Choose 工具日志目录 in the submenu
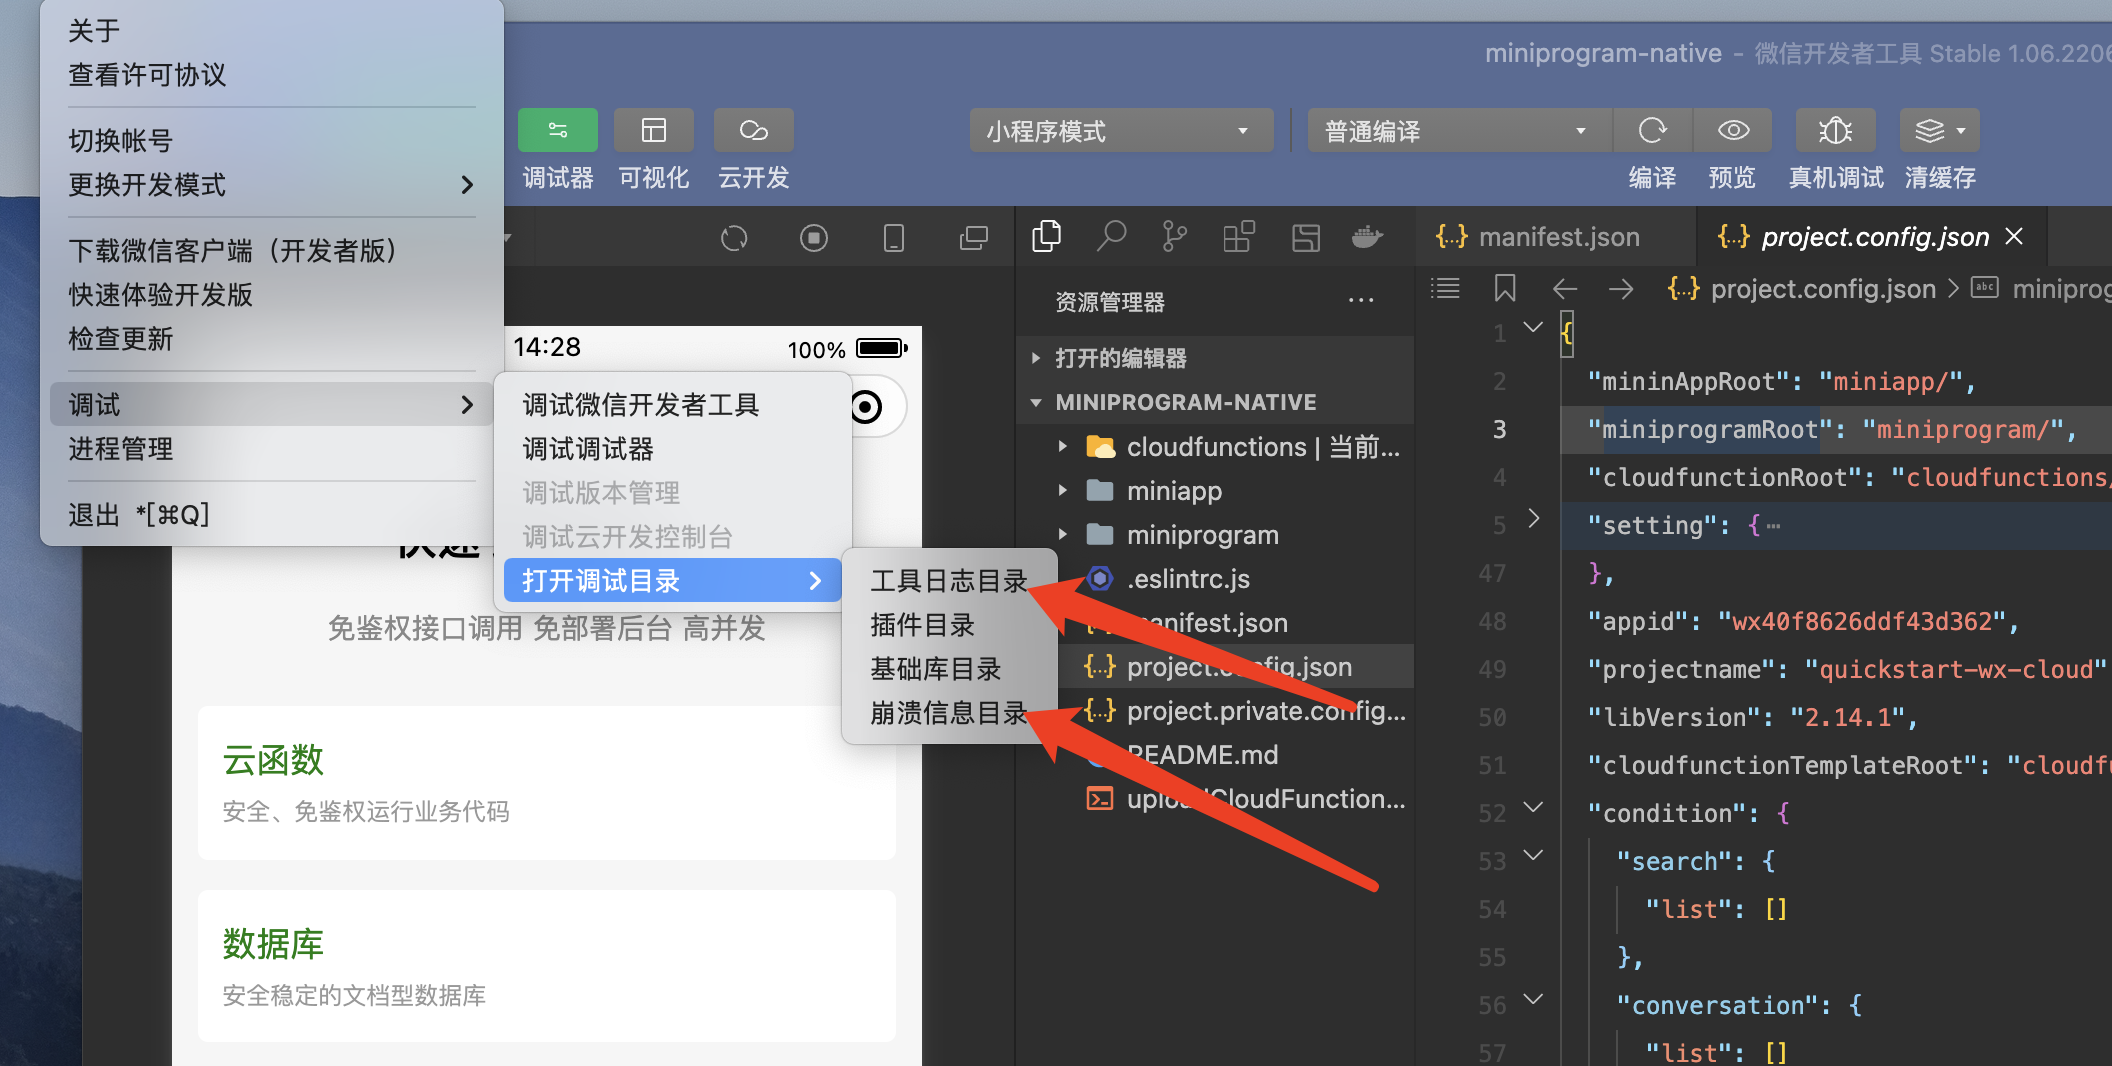The image size is (2112, 1066). tap(949, 581)
